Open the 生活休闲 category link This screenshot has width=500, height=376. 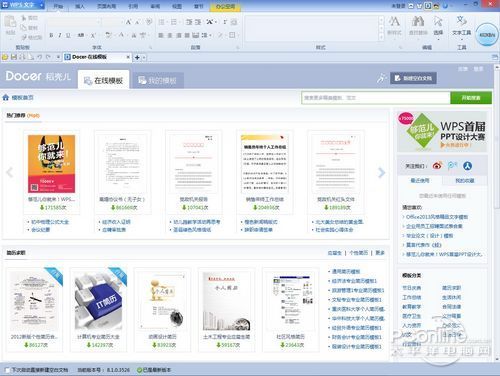pos(451,297)
